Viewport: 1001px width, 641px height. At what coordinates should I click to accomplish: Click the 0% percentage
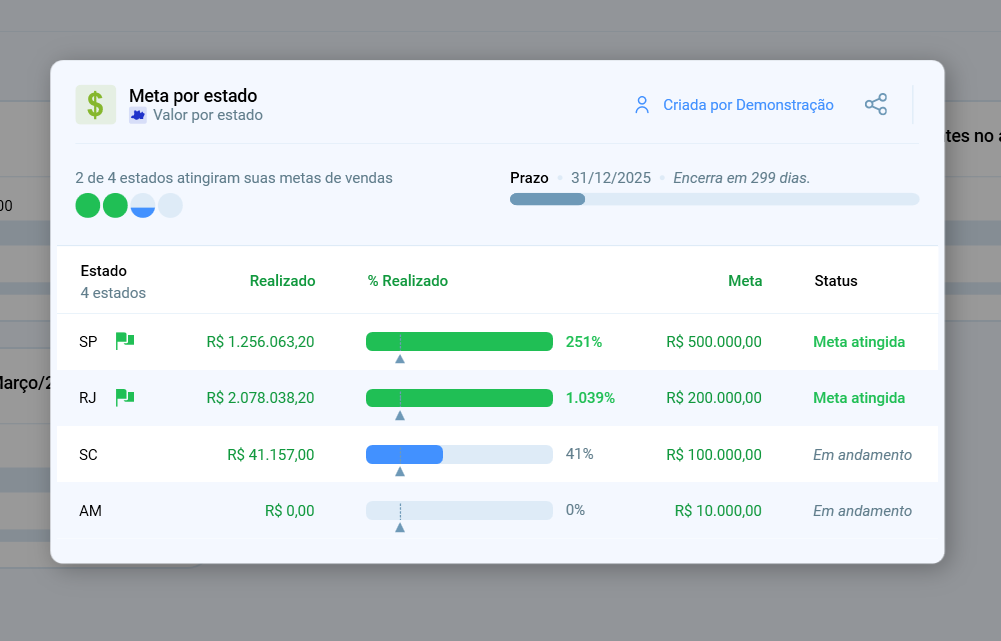(x=575, y=510)
